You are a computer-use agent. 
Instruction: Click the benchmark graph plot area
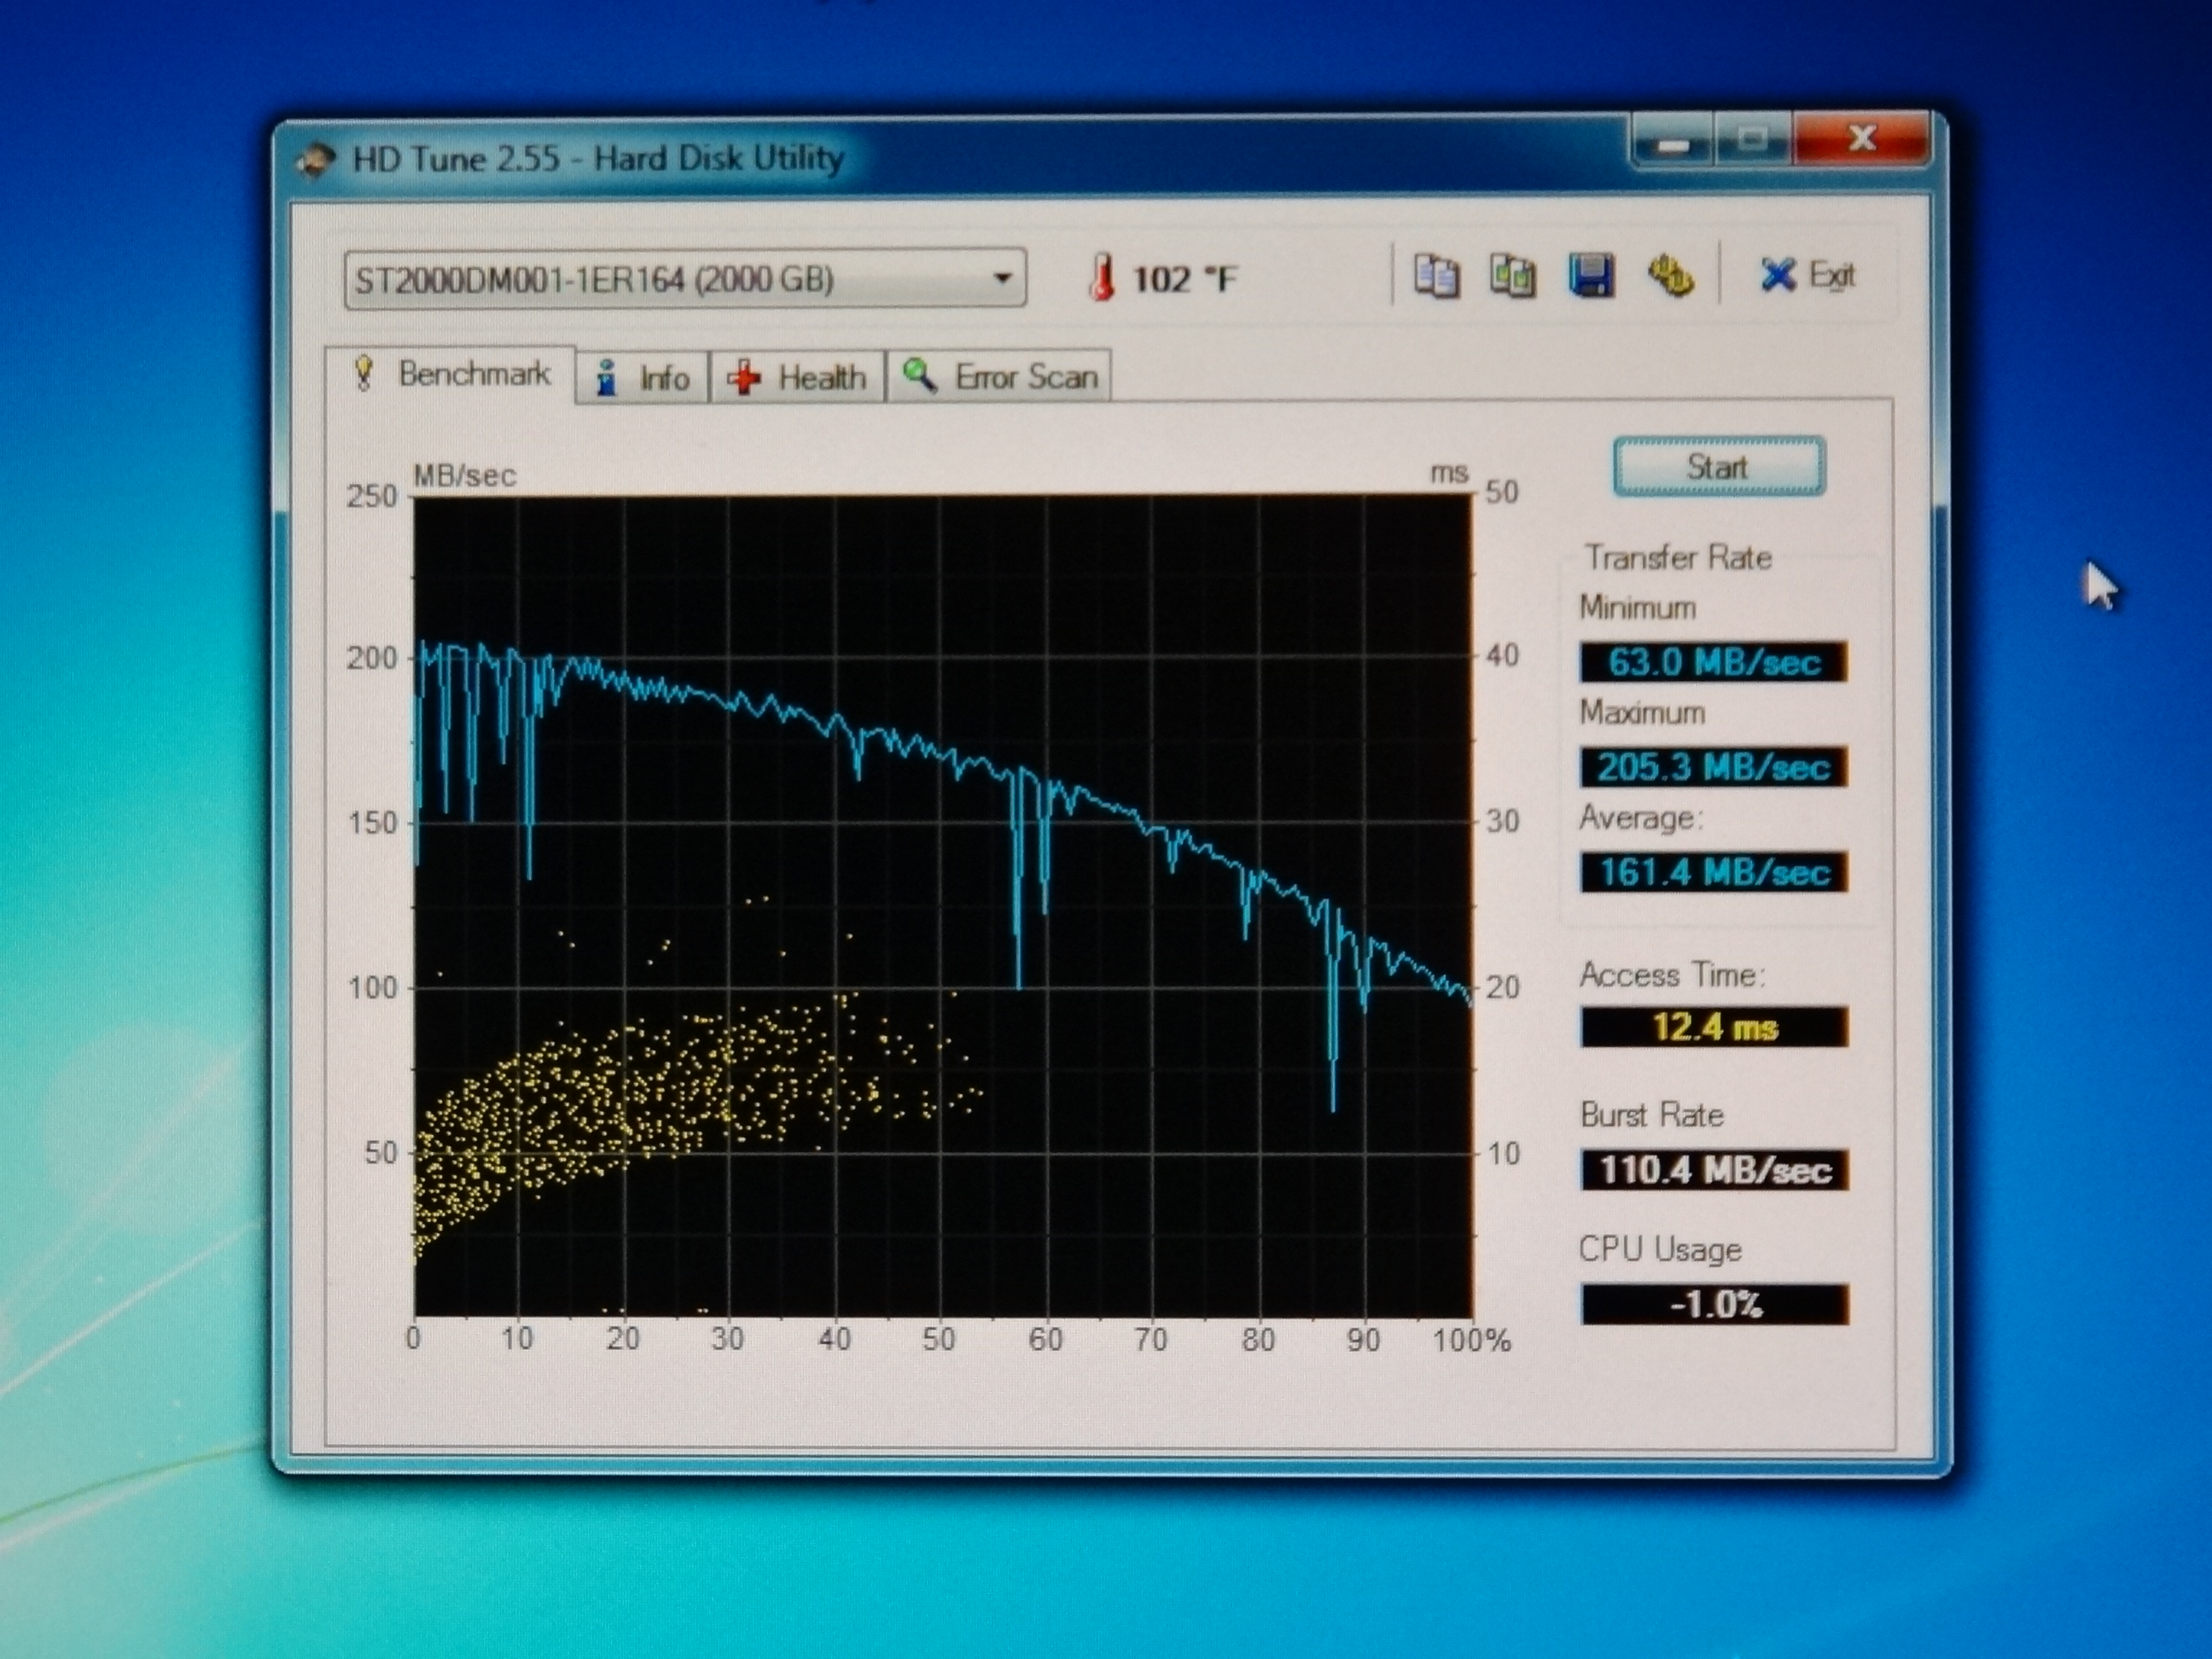943,906
